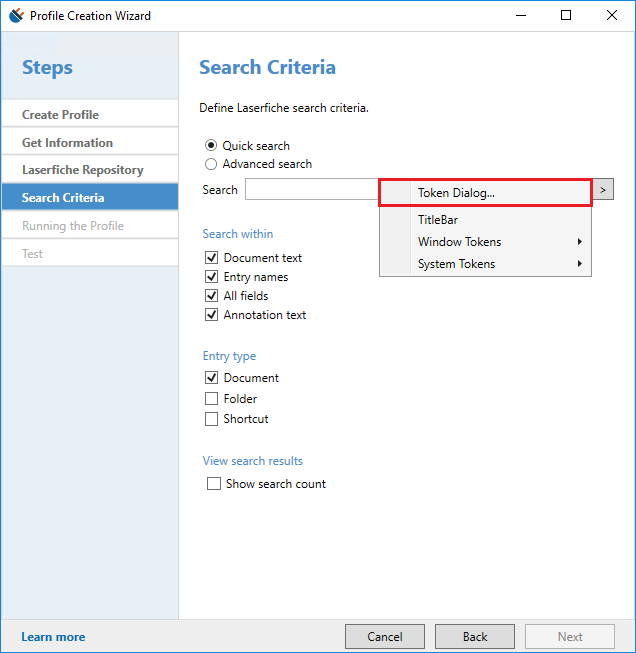Select the Quick search radio button

click(211, 145)
